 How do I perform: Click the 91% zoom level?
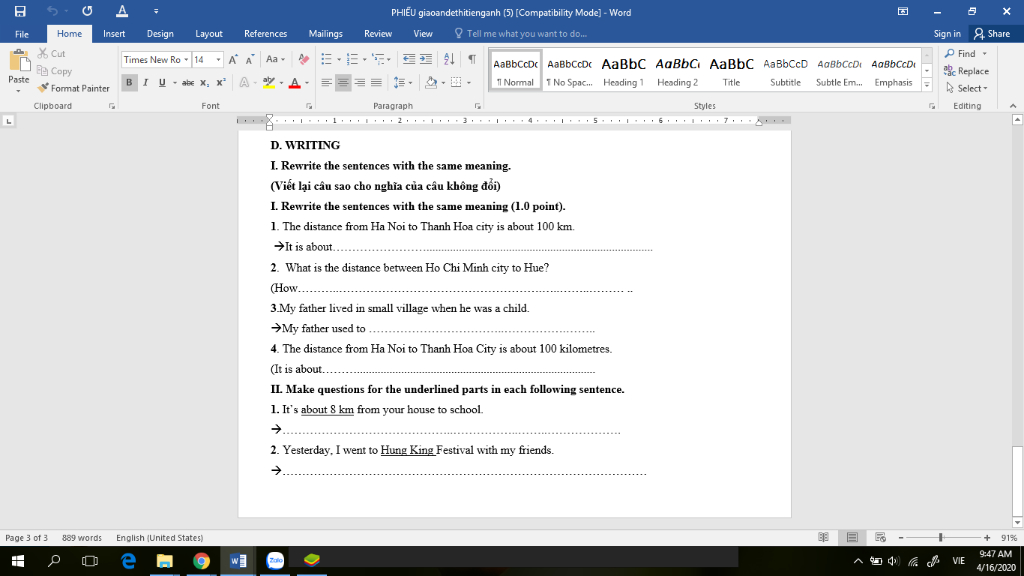(x=1009, y=537)
